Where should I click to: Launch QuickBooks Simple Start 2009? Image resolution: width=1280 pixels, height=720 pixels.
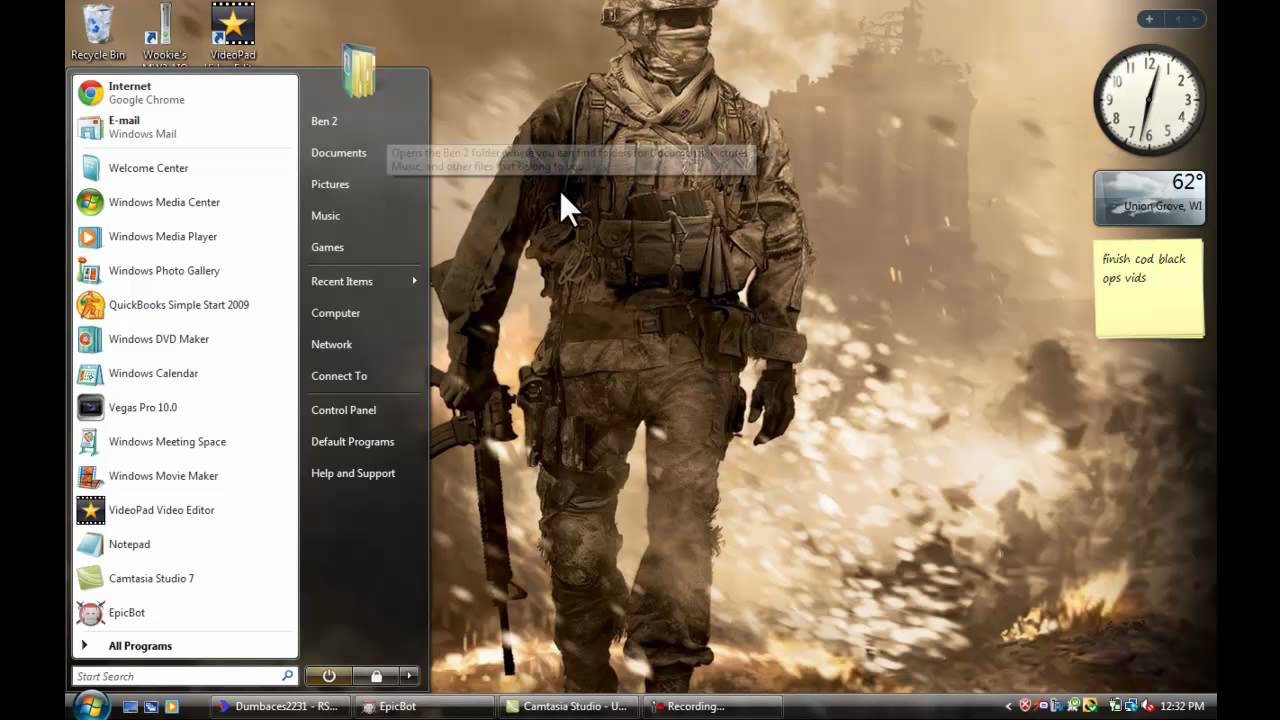pos(185,305)
